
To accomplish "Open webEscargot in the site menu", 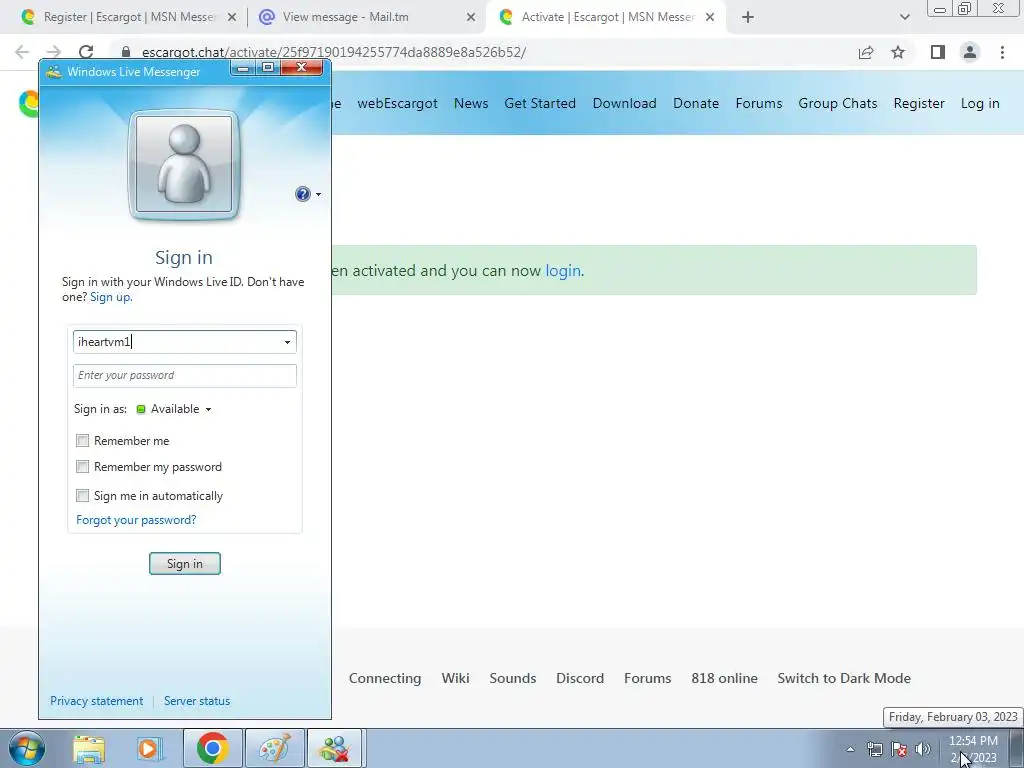I will click(397, 103).
